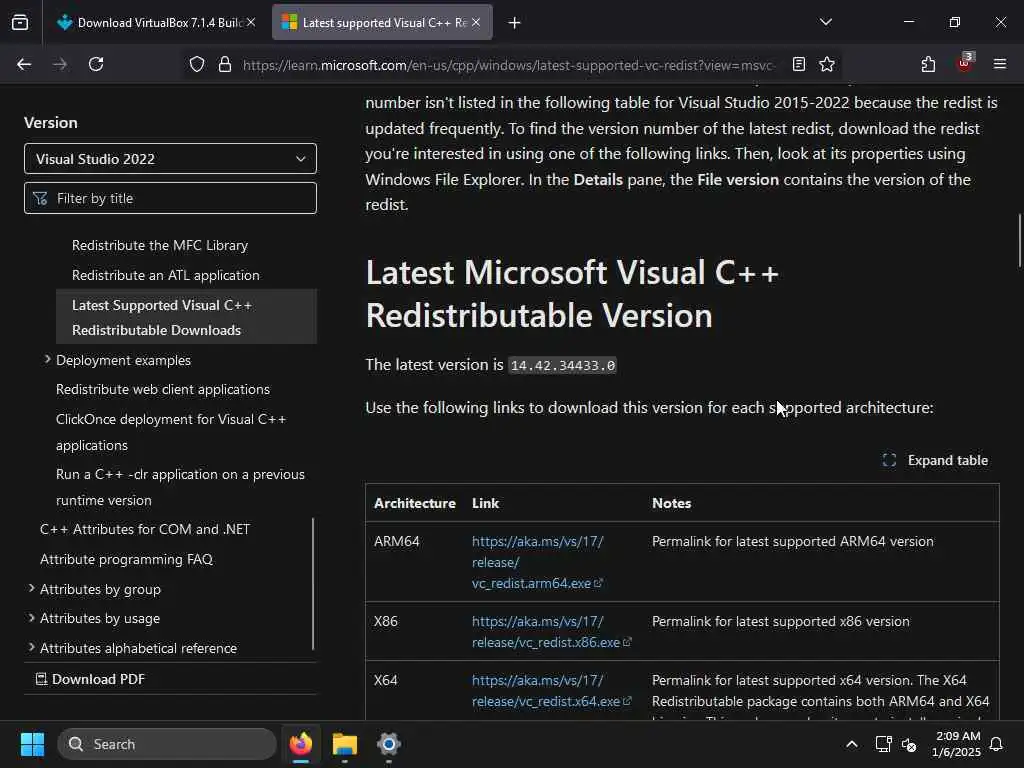Open C++ Attributes for COM and .NET
The width and height of the screenshot is (1024, 768).
coord(145,530)
